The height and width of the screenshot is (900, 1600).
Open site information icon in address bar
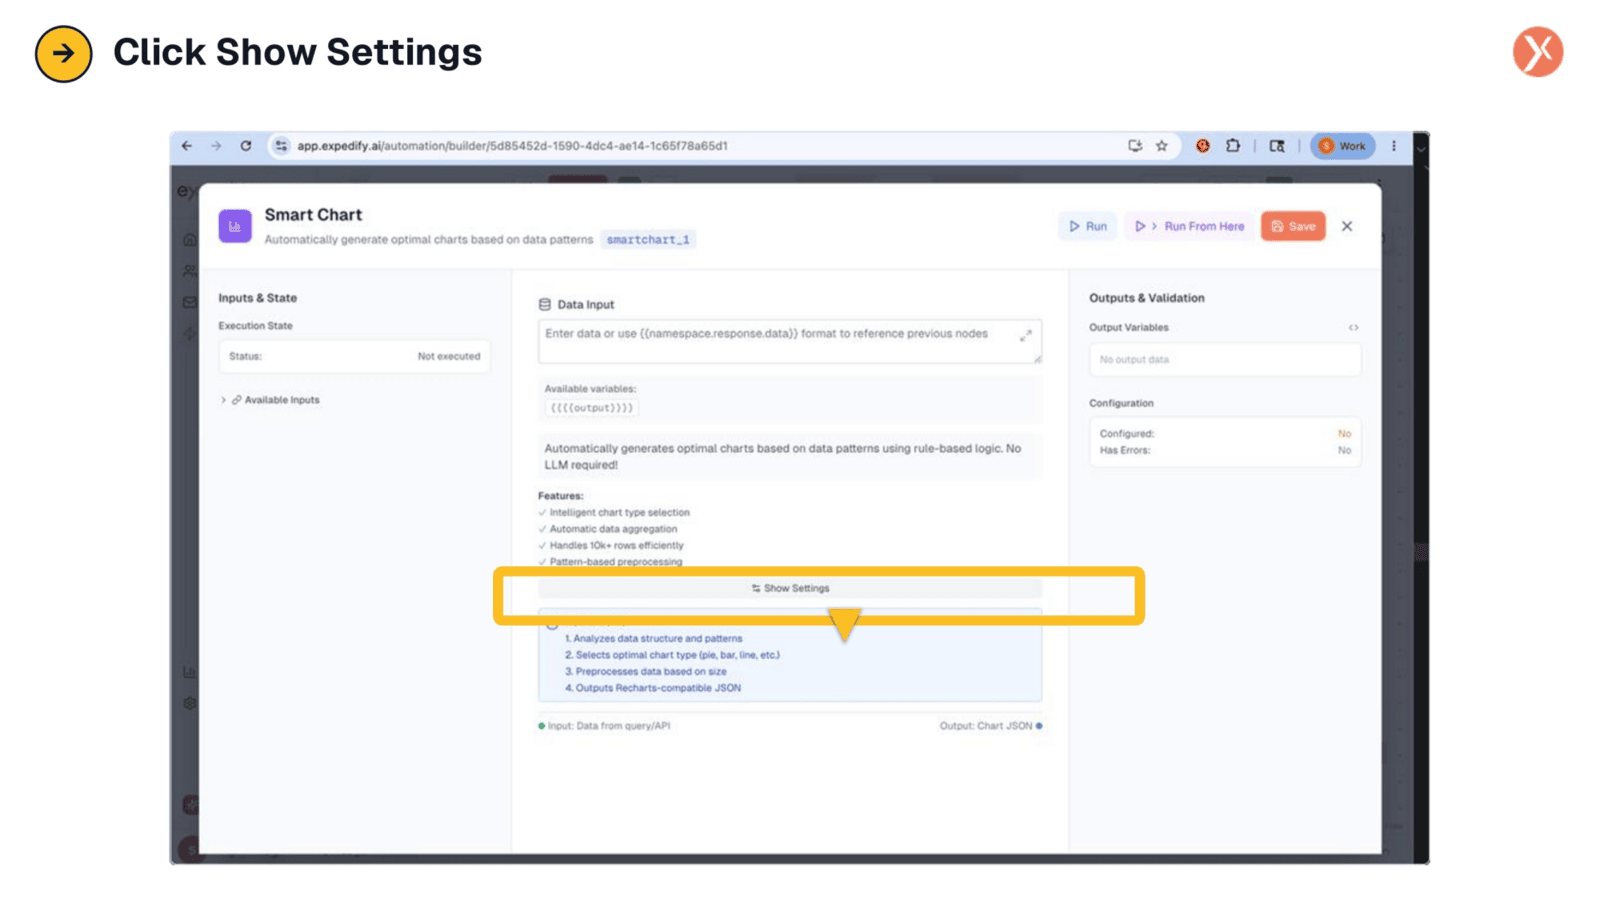pyautogui.click(x=281, y=146)
